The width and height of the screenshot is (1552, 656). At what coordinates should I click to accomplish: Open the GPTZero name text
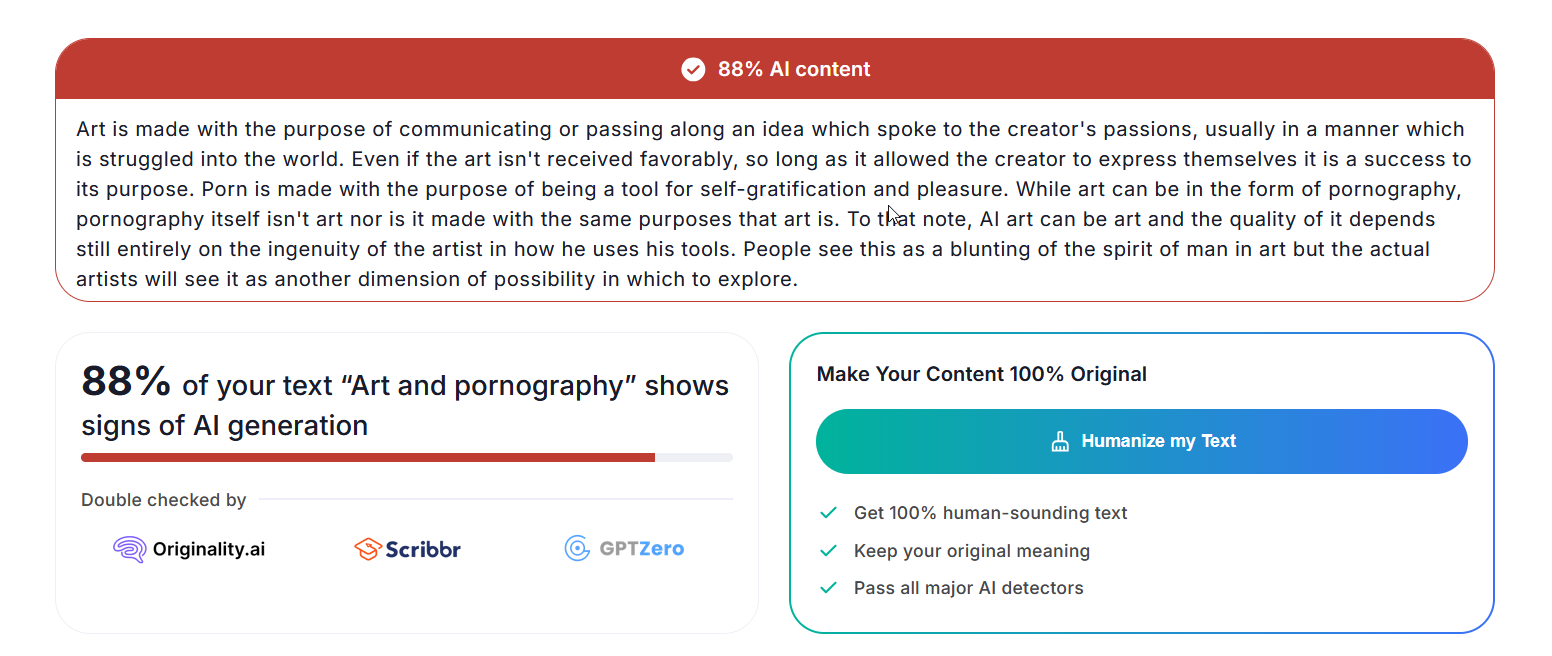641,548
